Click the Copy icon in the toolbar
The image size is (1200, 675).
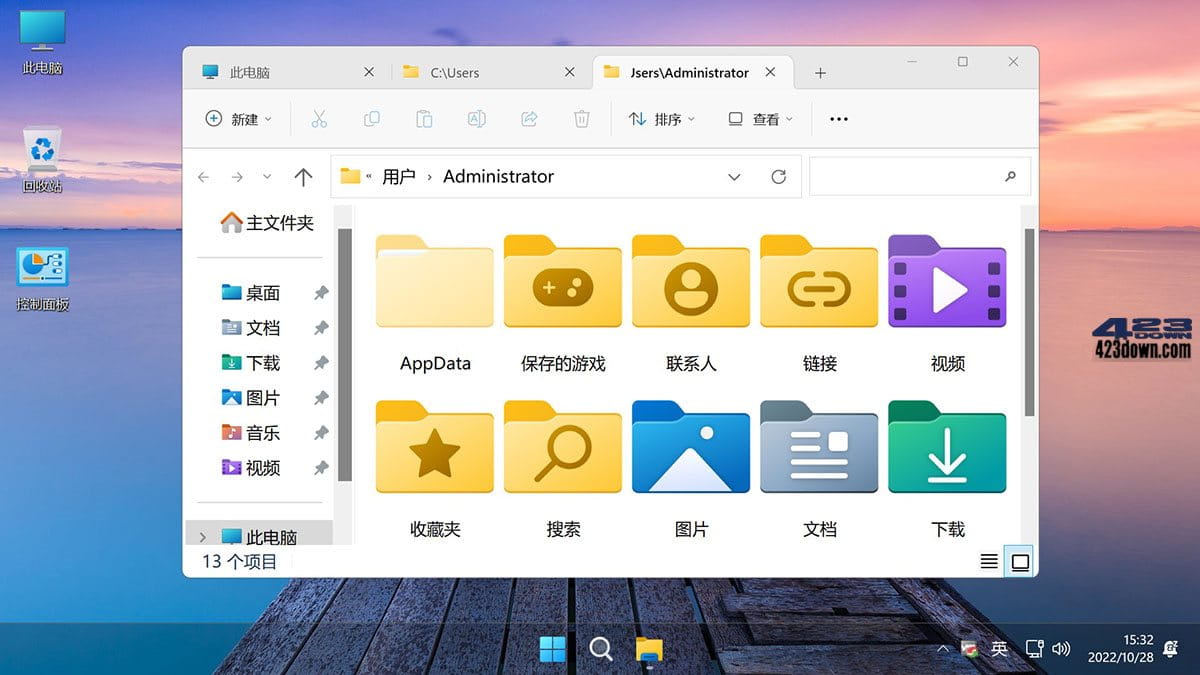(371, 118)
